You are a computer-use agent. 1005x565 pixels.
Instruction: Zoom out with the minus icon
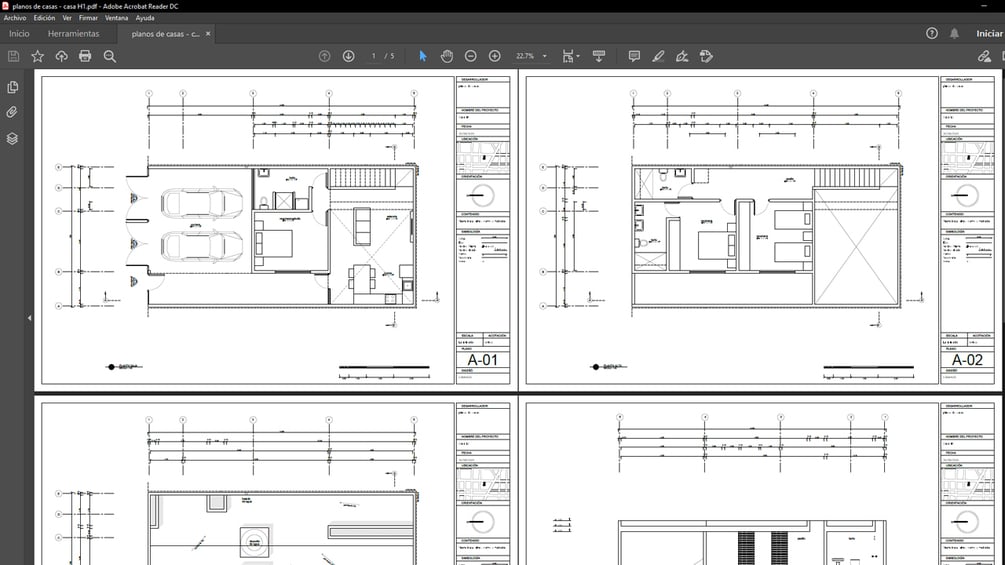[x=470, y=56]
